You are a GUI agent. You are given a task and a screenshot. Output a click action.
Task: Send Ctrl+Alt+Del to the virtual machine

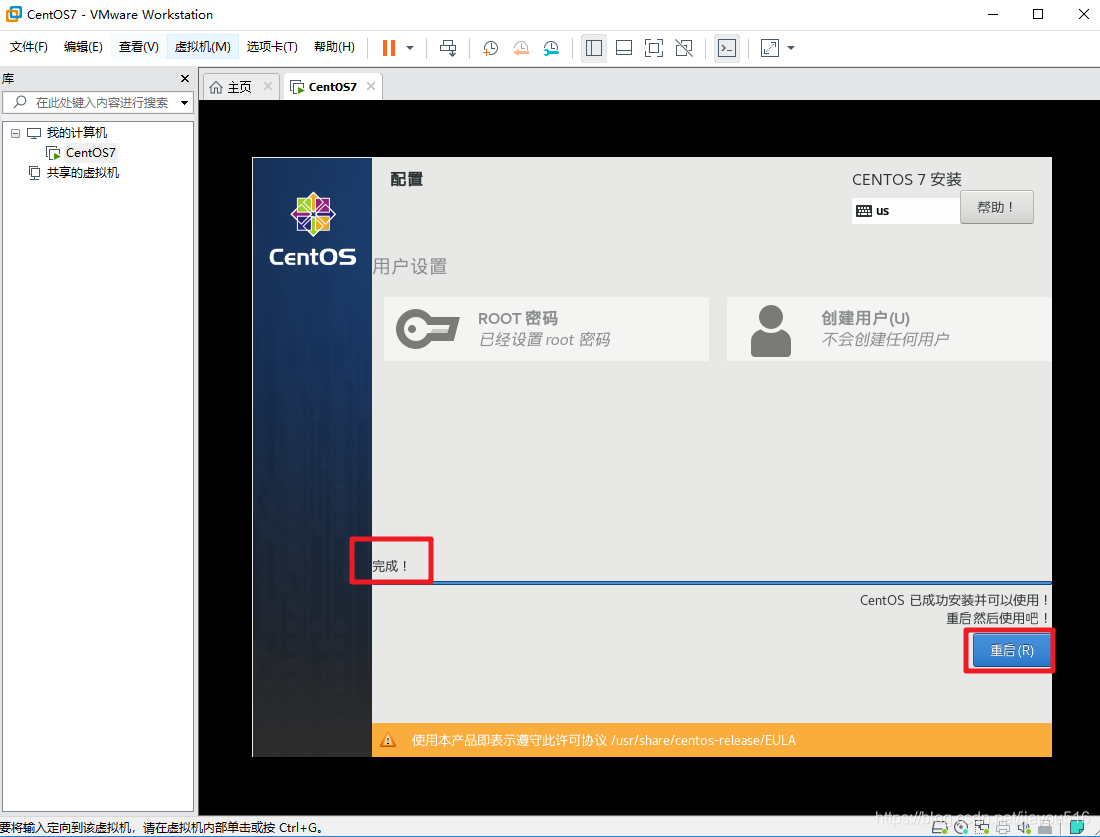point(448,48)
